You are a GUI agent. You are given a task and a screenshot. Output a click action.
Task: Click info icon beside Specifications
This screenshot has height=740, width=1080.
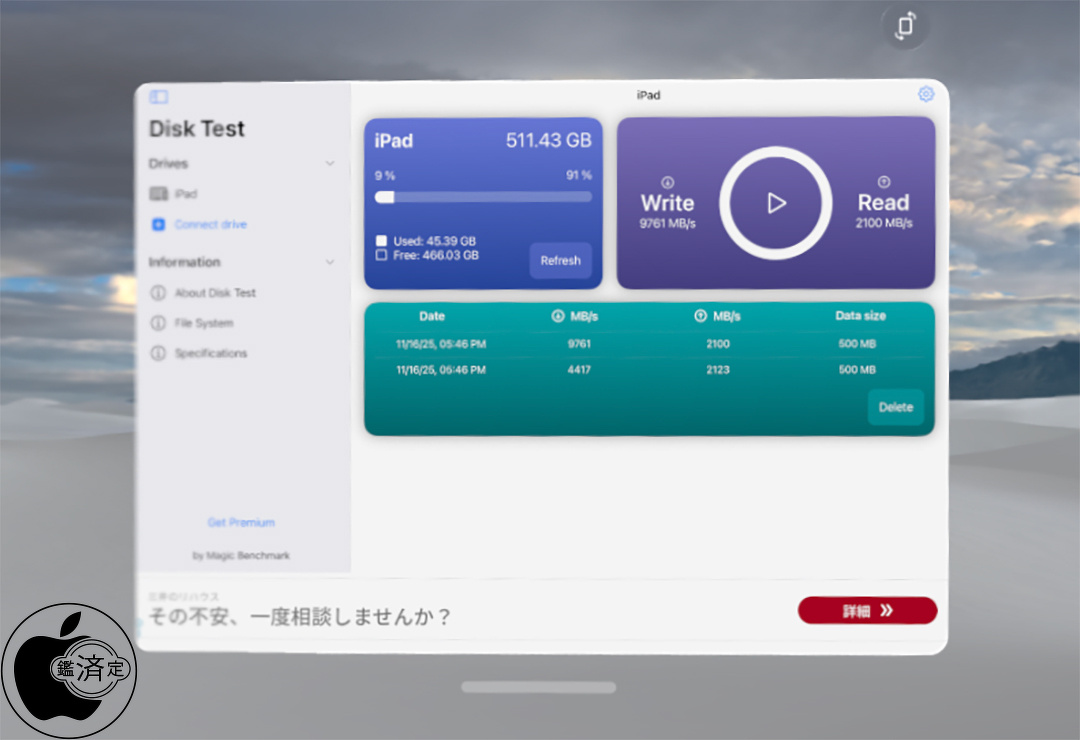click(x=158, y=354)
